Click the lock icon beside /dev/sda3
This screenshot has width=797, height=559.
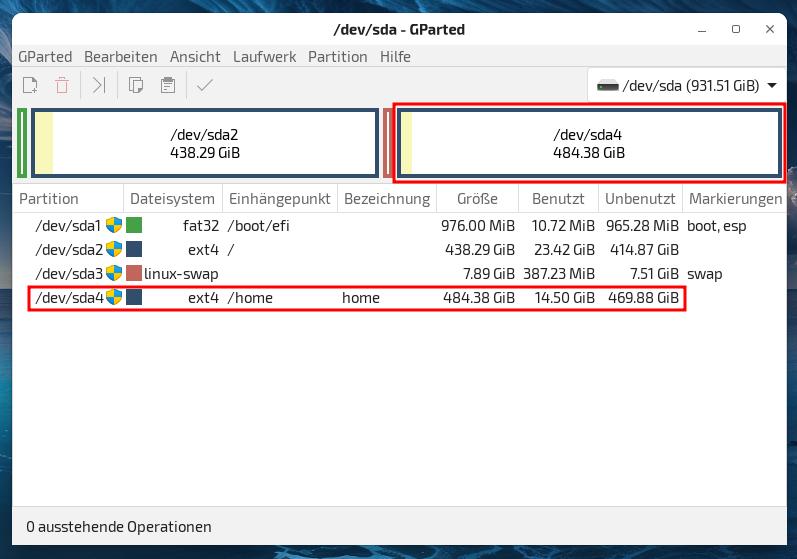[x=114, y=274]
